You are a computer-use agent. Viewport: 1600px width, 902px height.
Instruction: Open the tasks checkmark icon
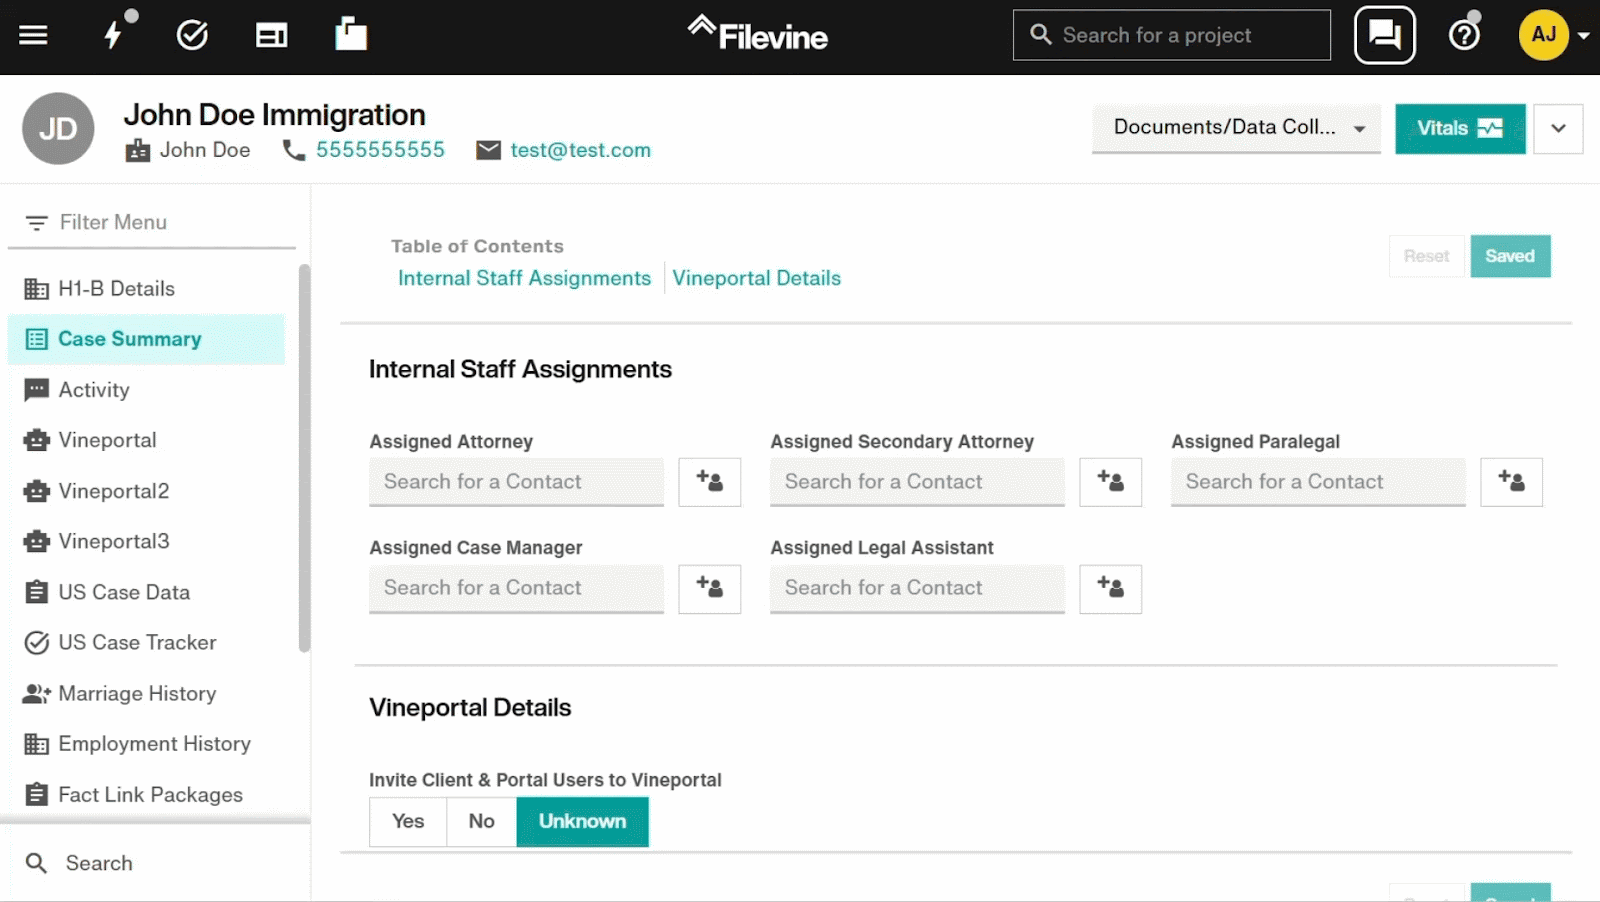click(x=192, y=36)
